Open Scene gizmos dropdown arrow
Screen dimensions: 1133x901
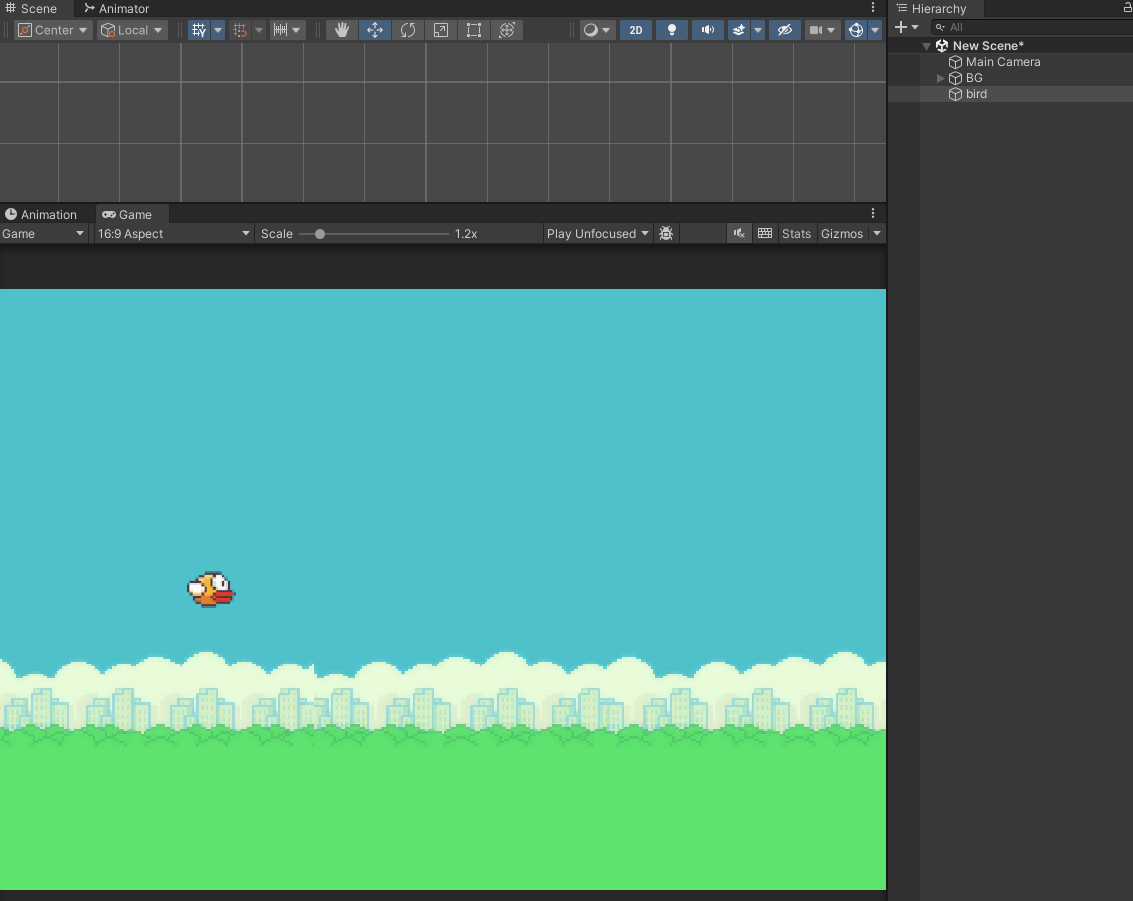pyautogui.click(x=875, y=30)
